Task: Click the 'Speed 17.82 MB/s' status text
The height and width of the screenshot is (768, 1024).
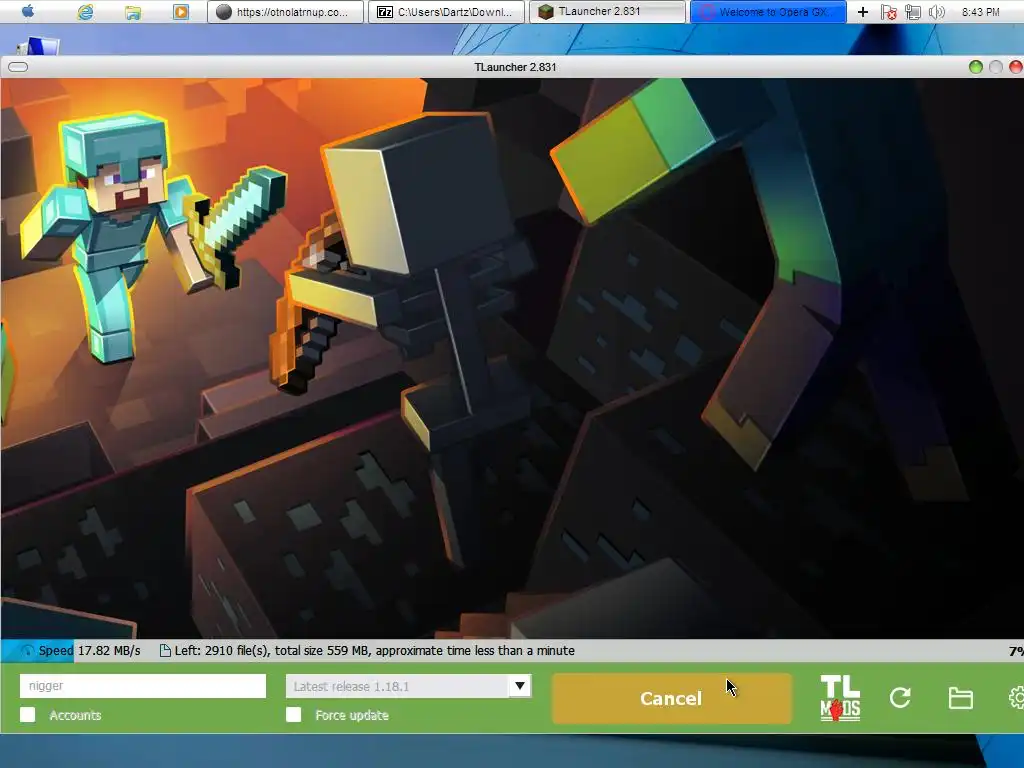Action: [x=89, y=650]
